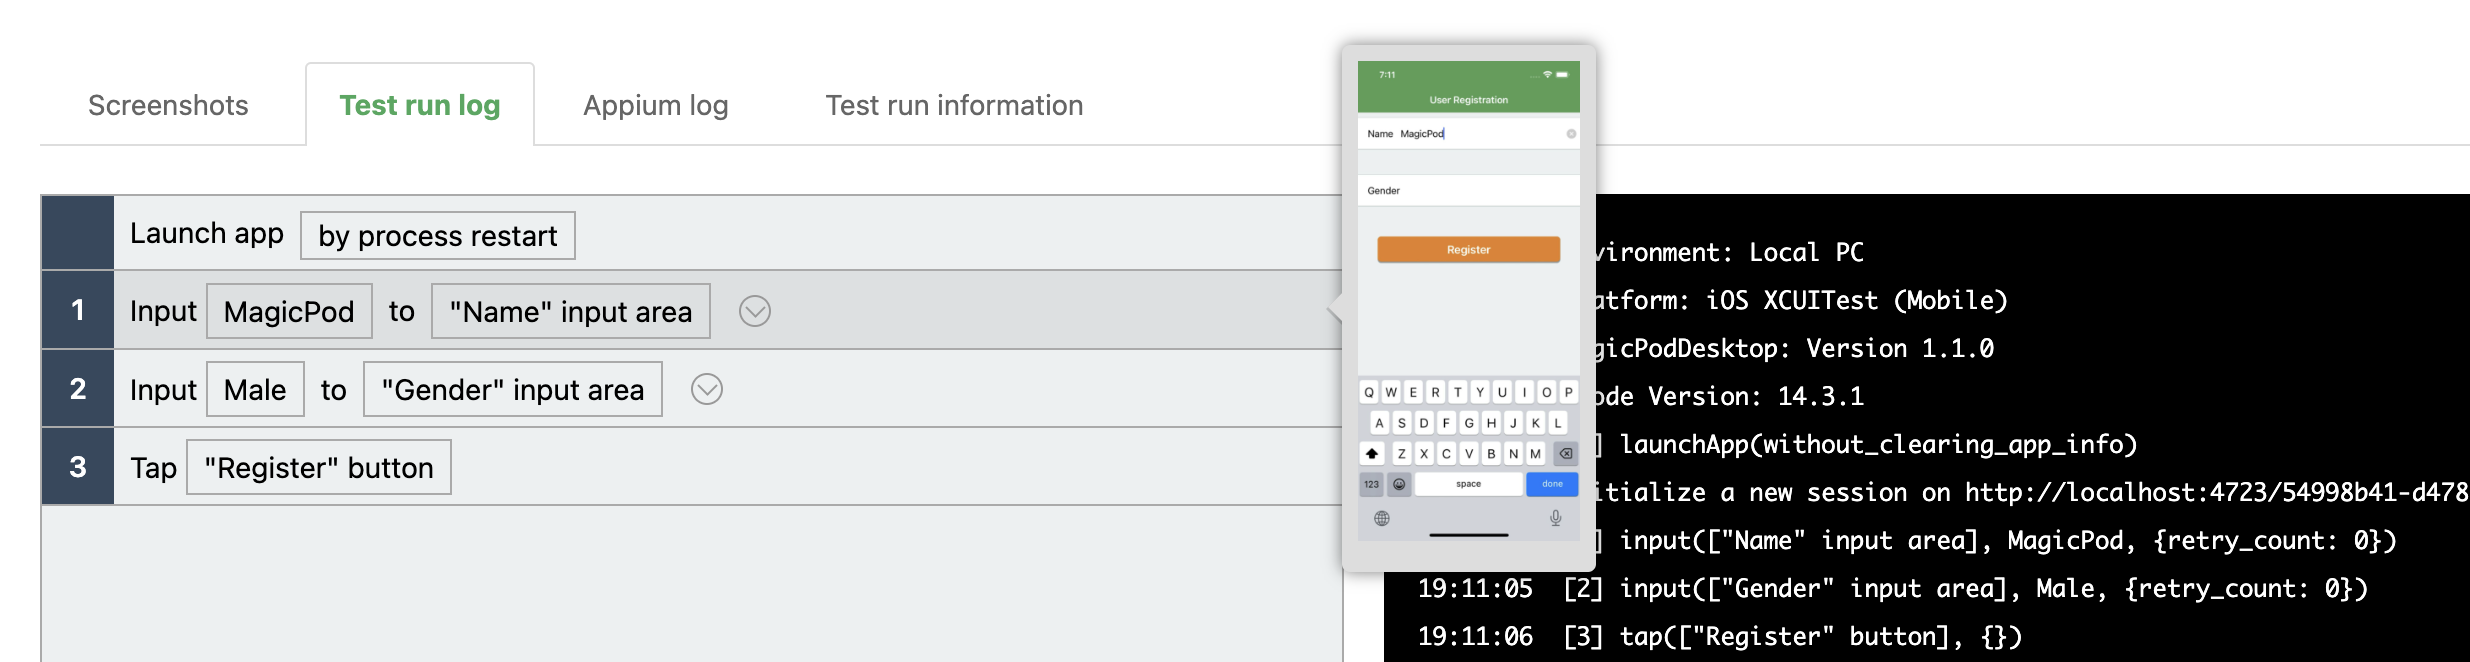Select the "Gender" input area element box

pos(513,389)
